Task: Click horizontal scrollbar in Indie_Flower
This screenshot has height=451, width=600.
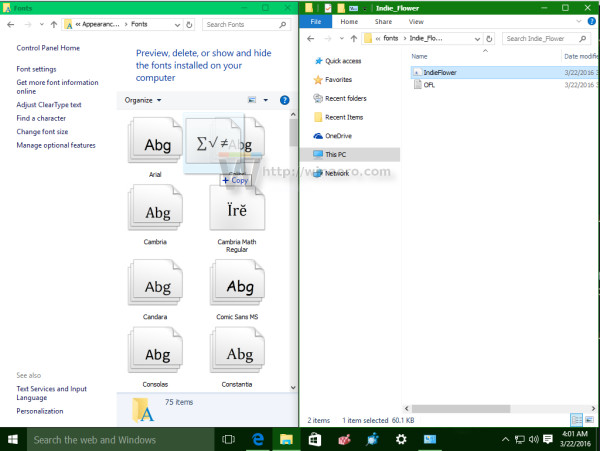Action: click(x=461, y=409)
